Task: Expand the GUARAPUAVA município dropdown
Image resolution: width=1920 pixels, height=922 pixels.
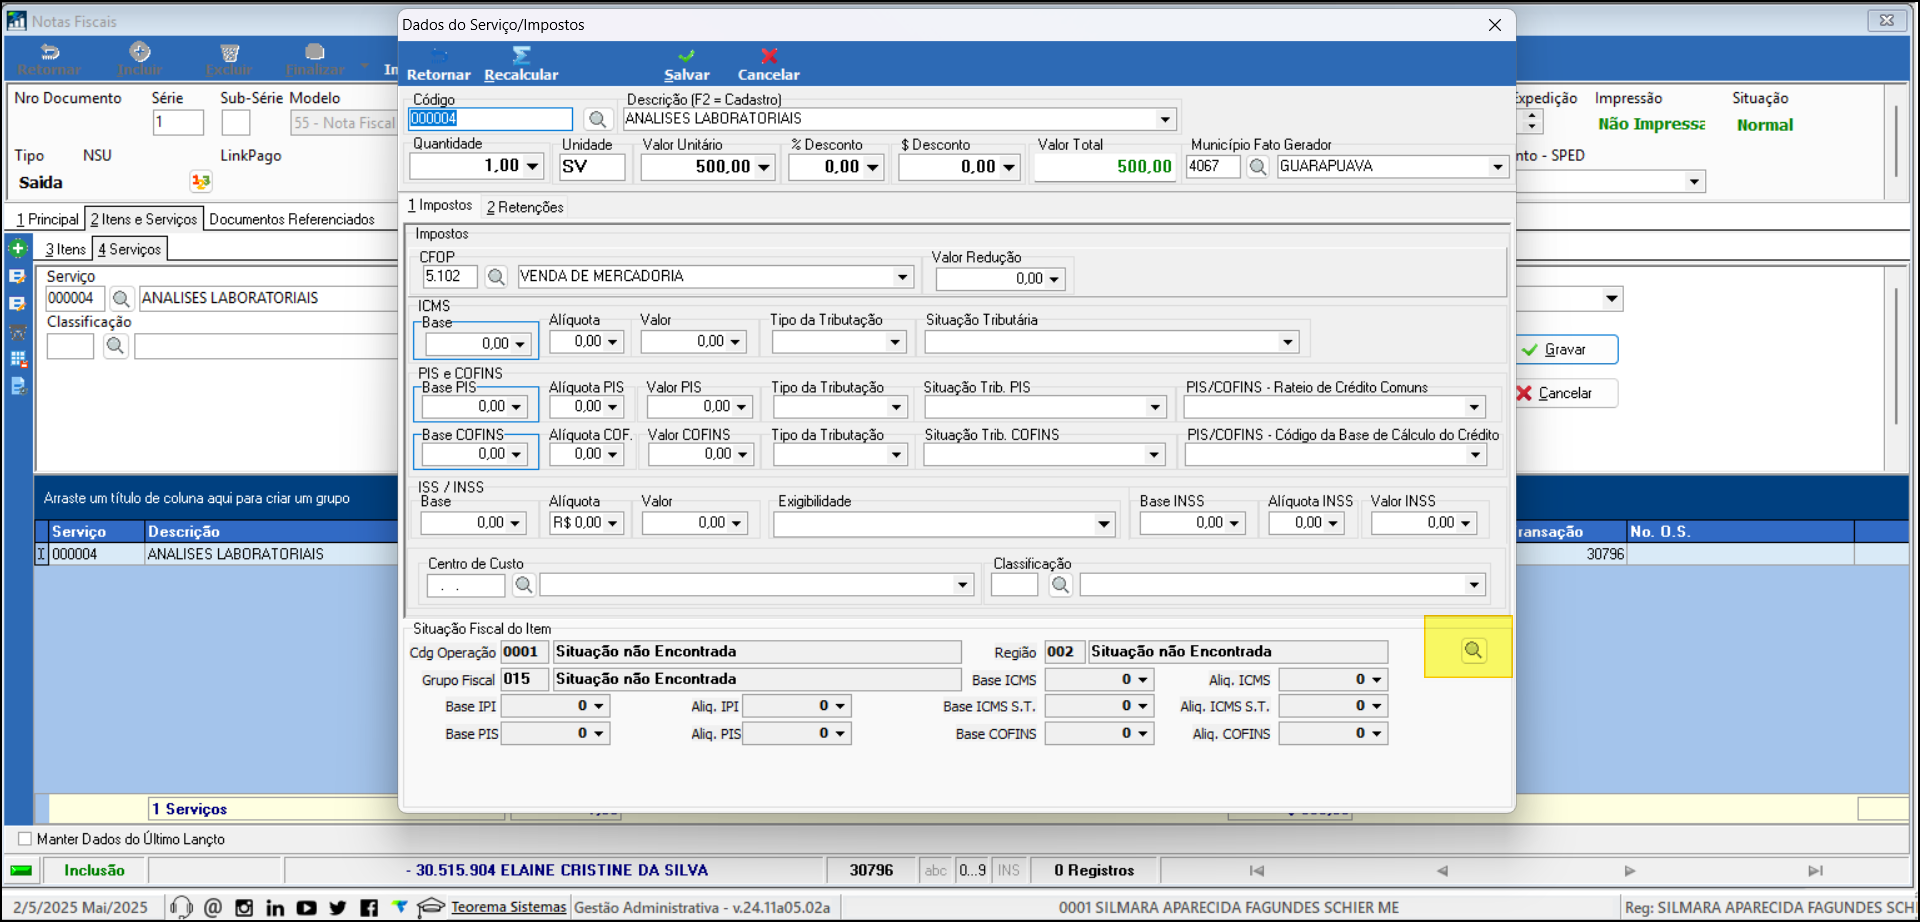Action: pos(1498,167)
